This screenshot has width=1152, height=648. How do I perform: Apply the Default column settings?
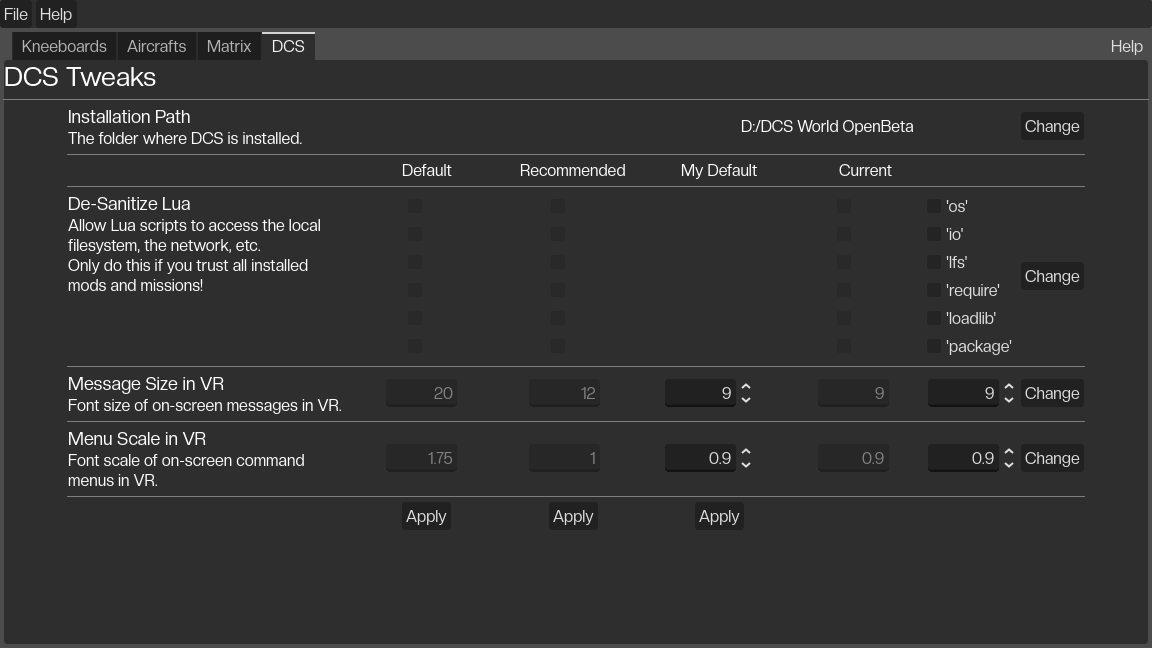tap(426, 516)
